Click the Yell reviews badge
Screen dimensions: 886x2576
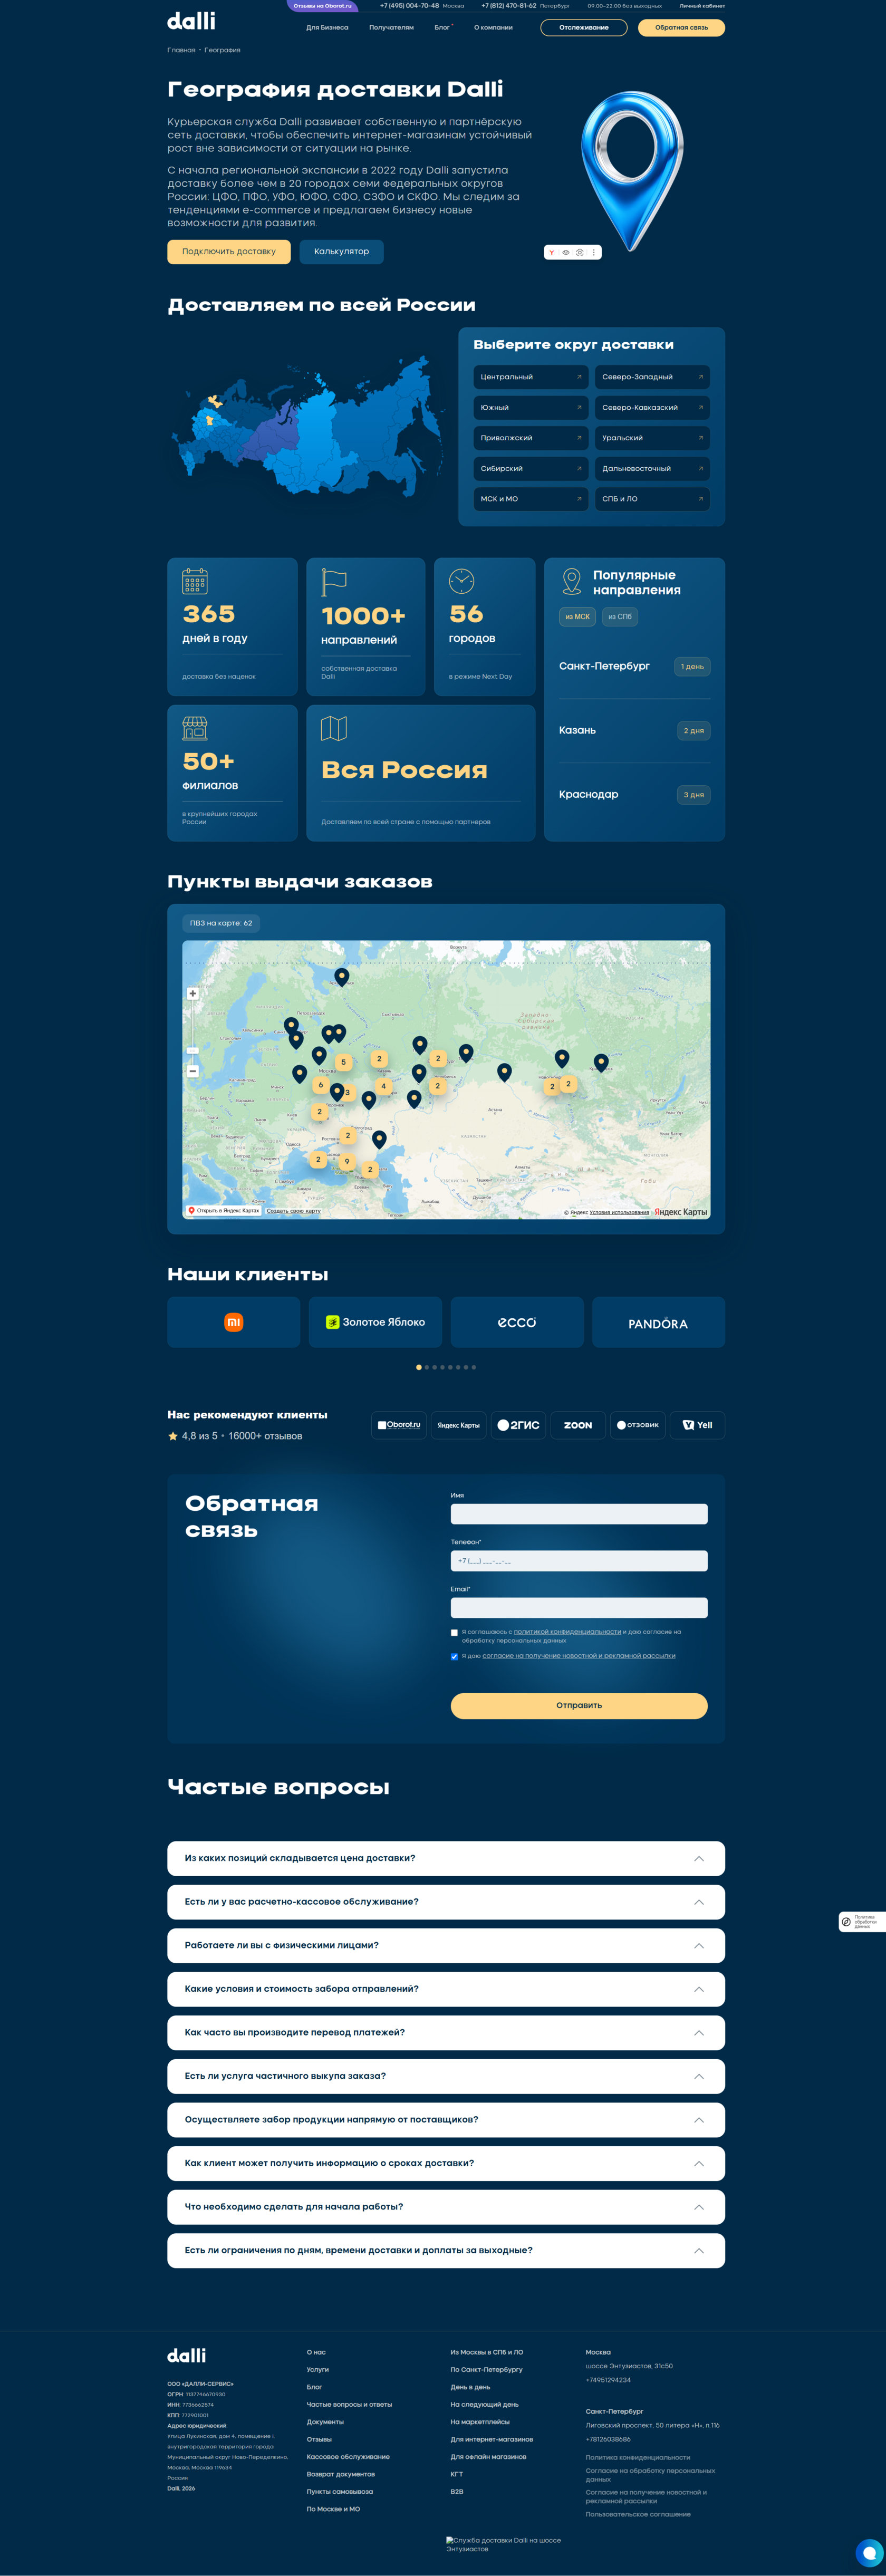(697, 1425)
